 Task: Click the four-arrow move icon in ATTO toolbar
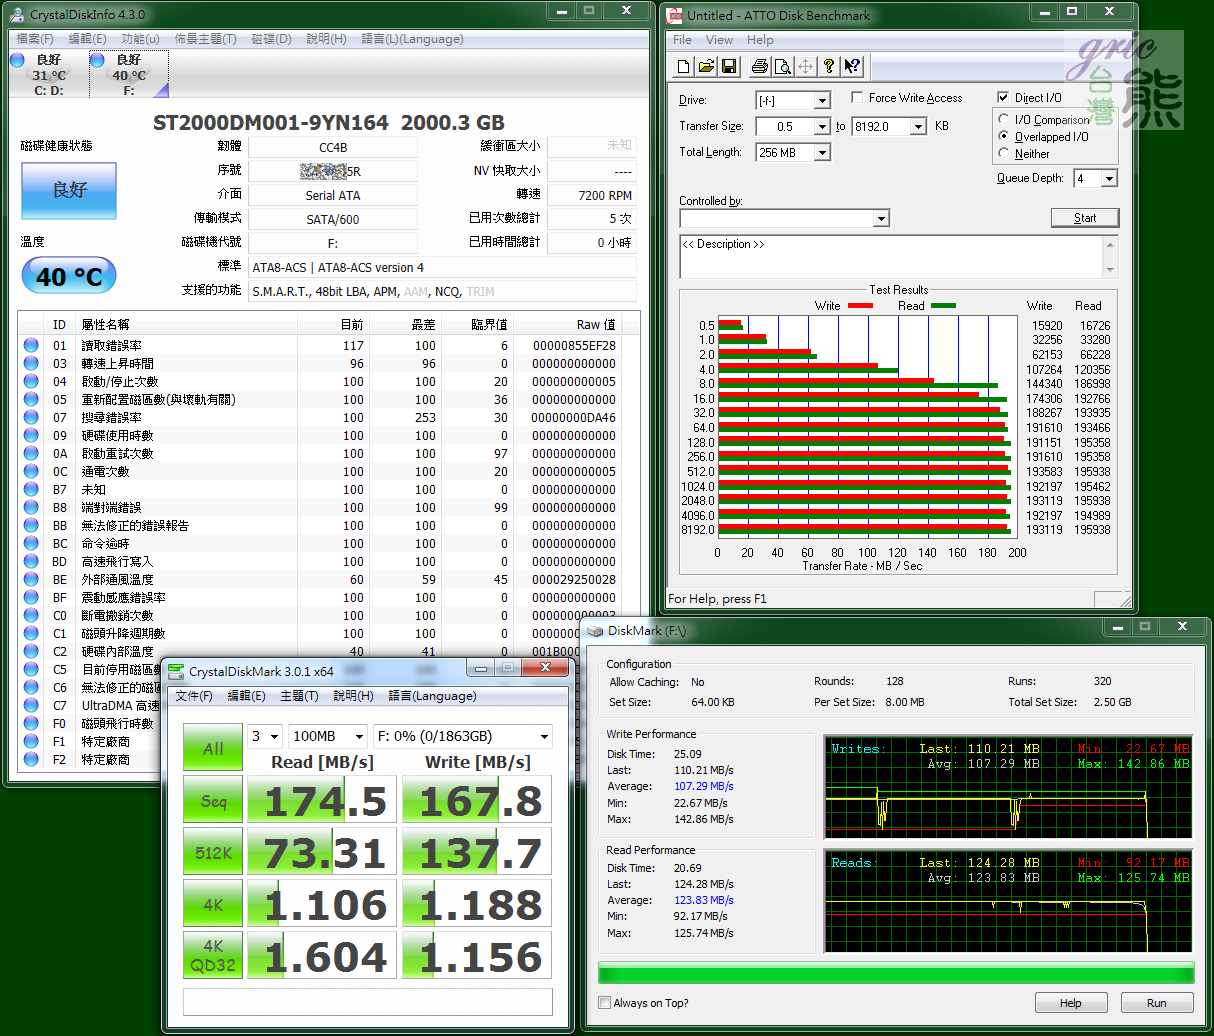coord(806,67)
